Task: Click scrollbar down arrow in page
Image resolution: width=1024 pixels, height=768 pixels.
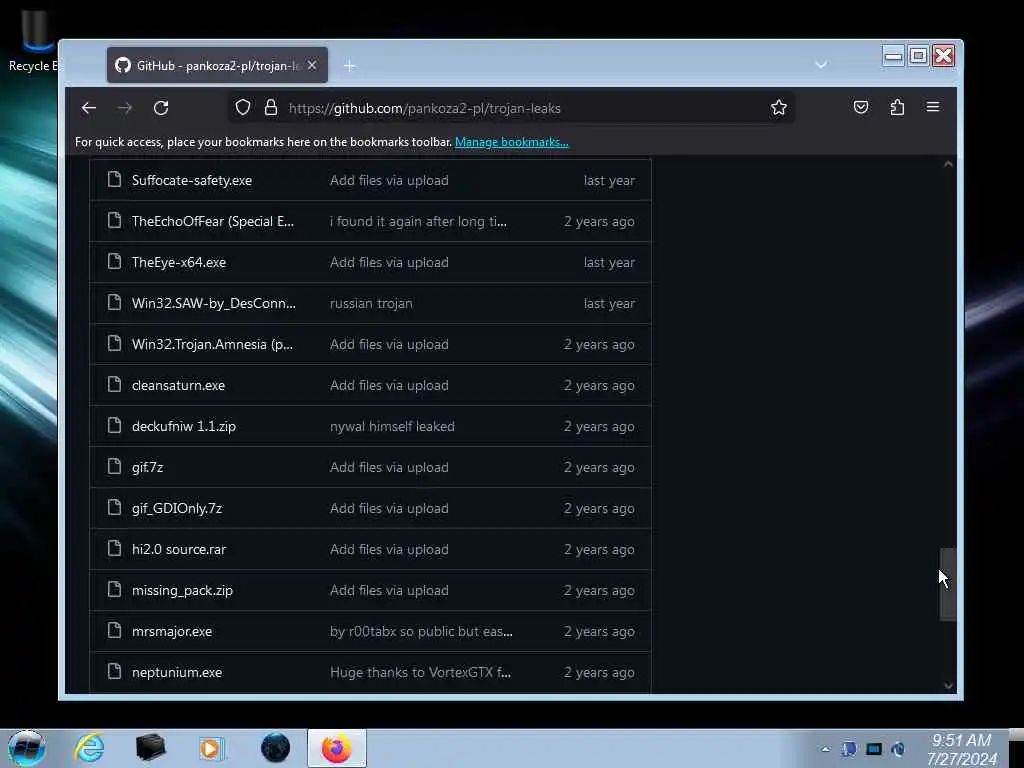Action: 948,686
